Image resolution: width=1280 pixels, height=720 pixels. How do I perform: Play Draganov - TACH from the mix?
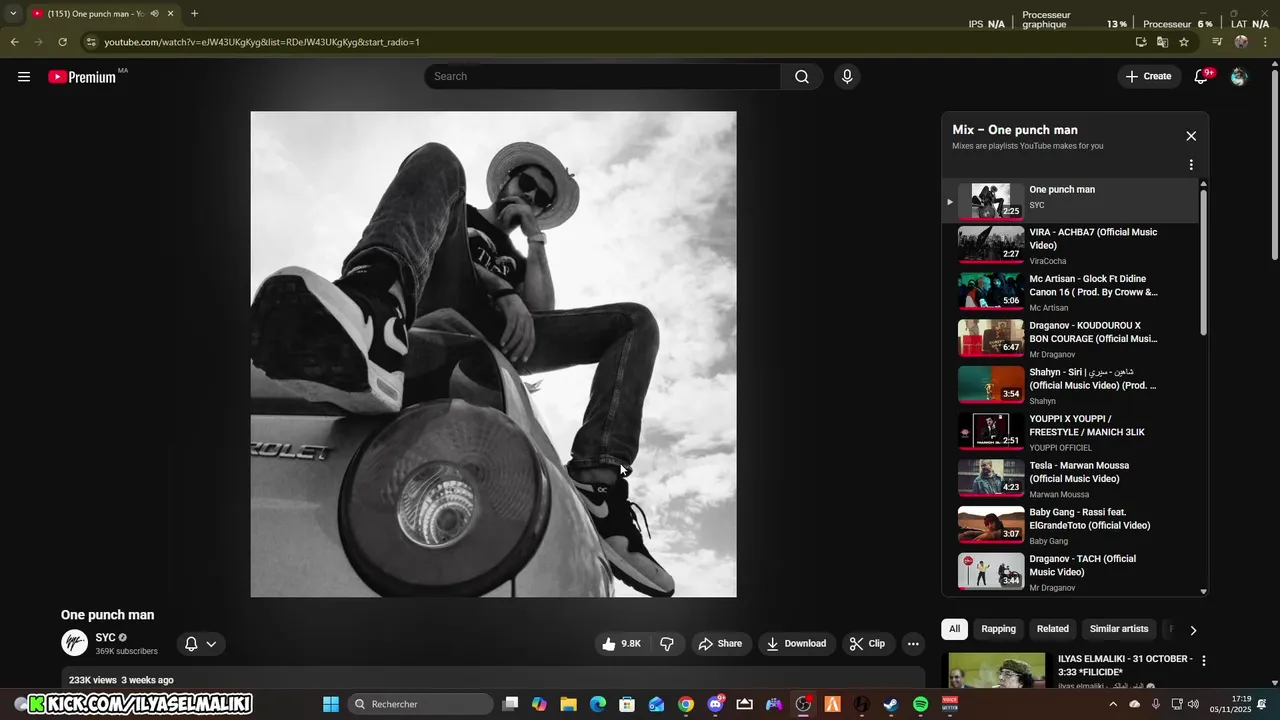coord(1071,573)
